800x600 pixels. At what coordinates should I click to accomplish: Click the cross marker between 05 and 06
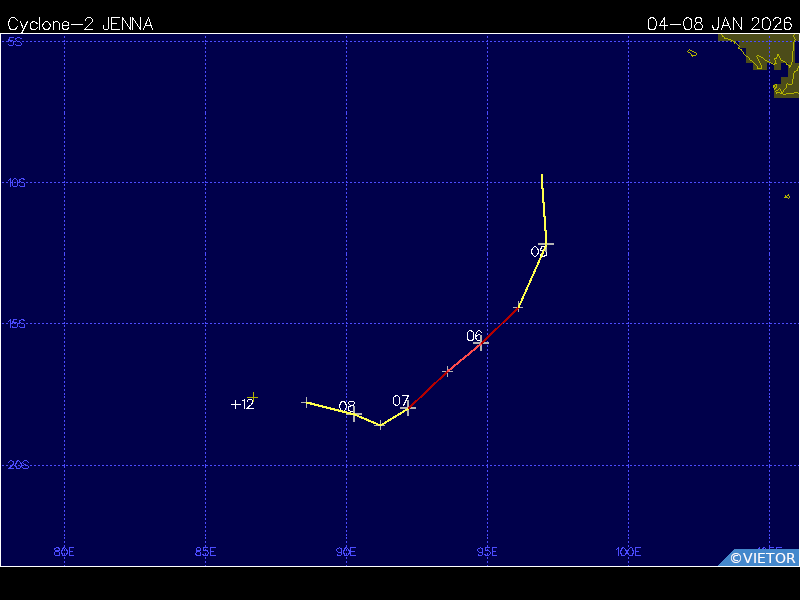coord(518,307)
